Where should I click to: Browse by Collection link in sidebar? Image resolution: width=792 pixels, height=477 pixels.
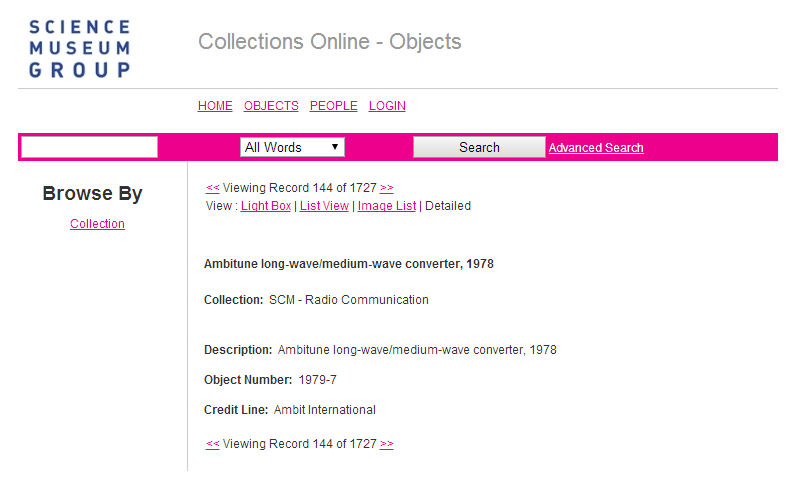[97, 224]
